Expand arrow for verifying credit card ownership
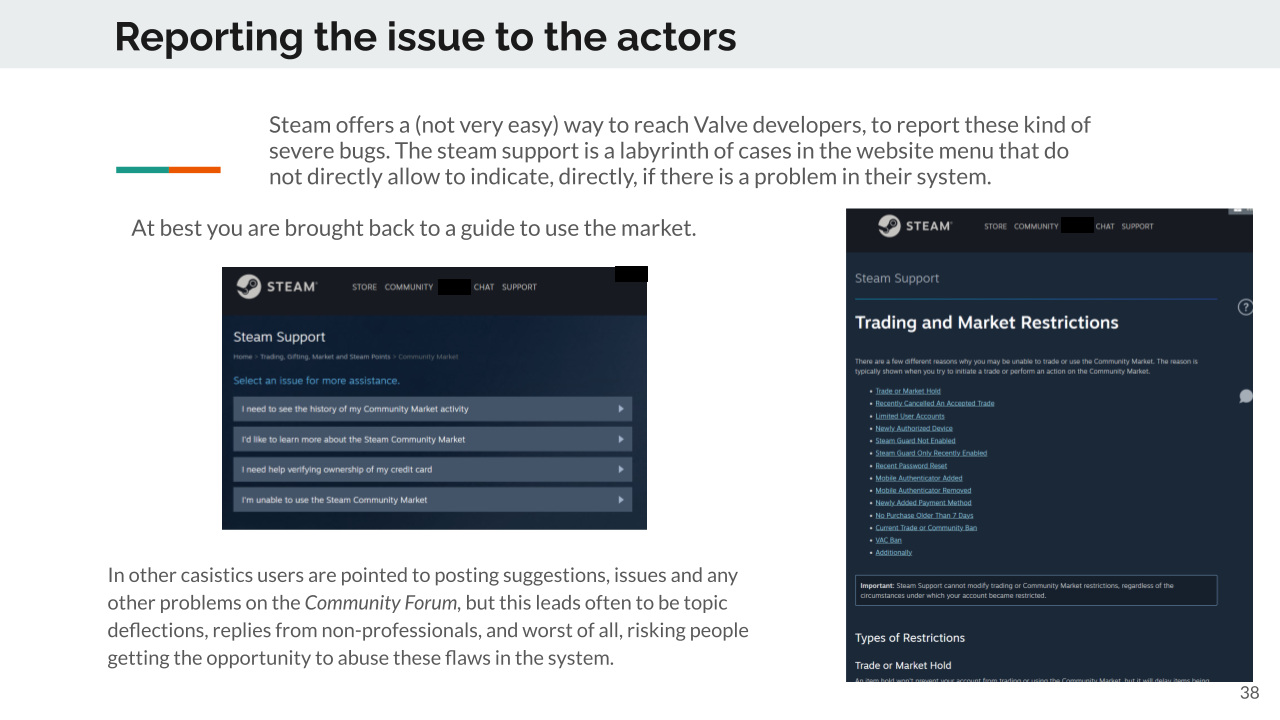 pos(620,469)
